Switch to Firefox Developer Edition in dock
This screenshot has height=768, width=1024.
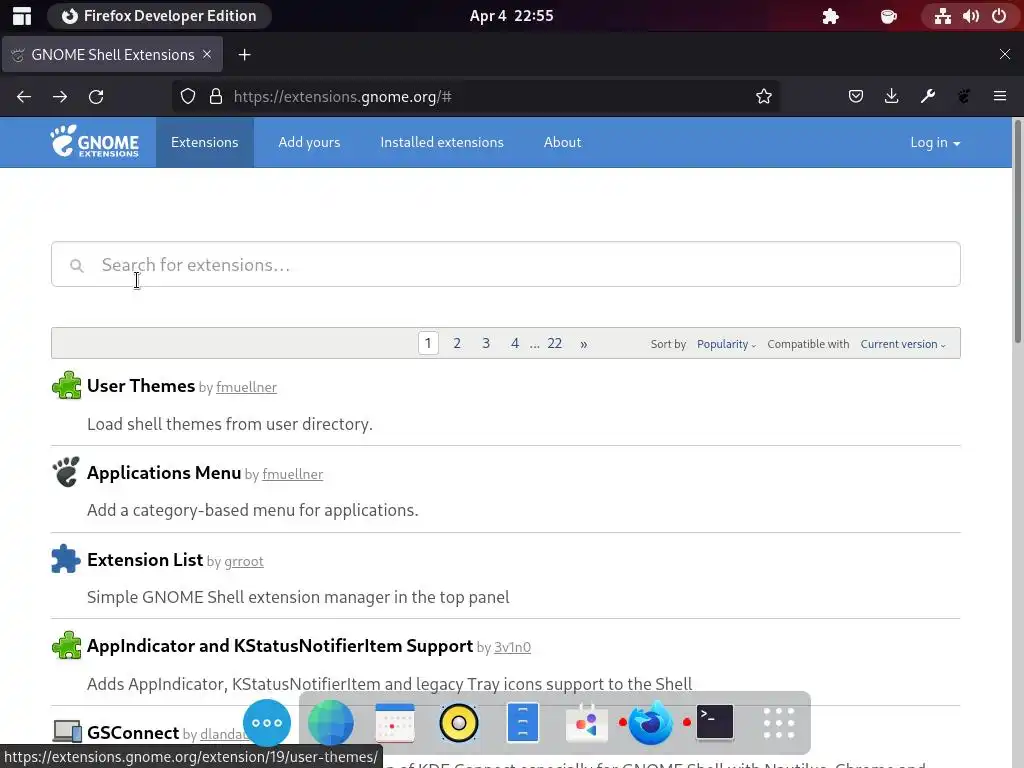point(650,723)
